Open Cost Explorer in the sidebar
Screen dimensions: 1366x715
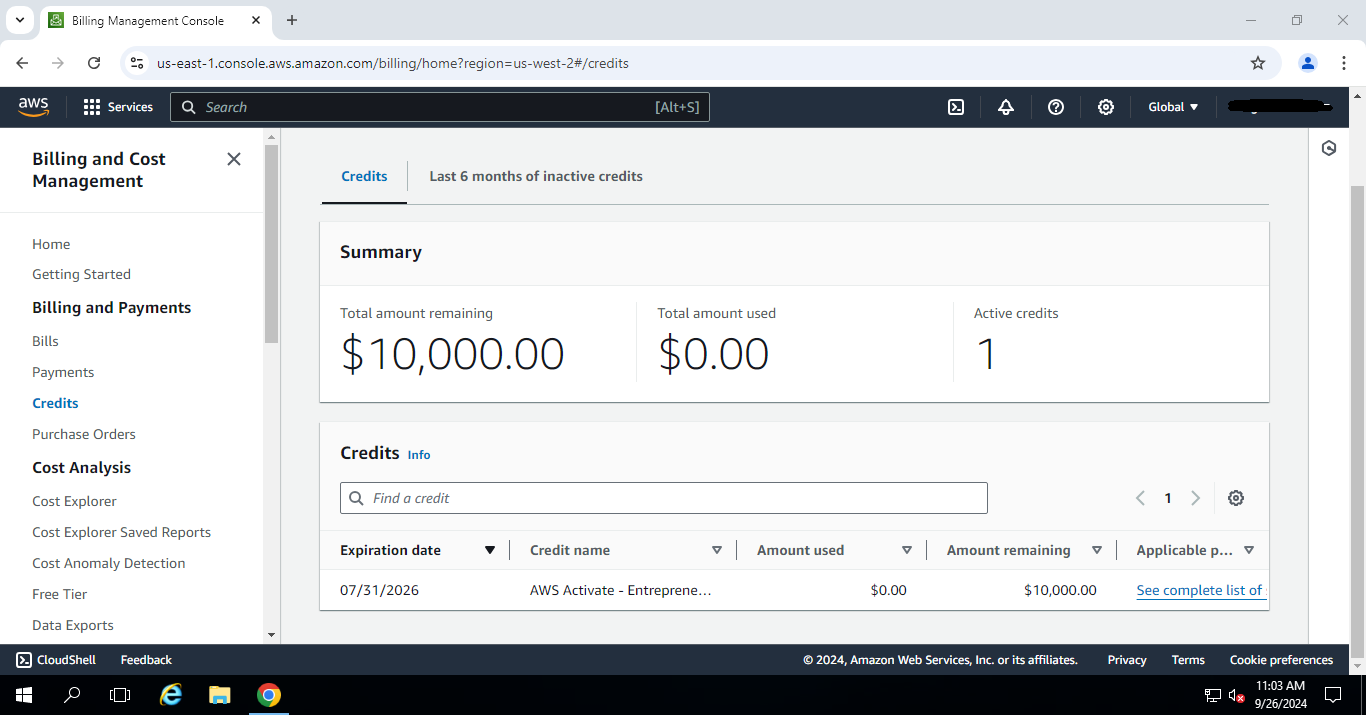click(x=74, y=501)
